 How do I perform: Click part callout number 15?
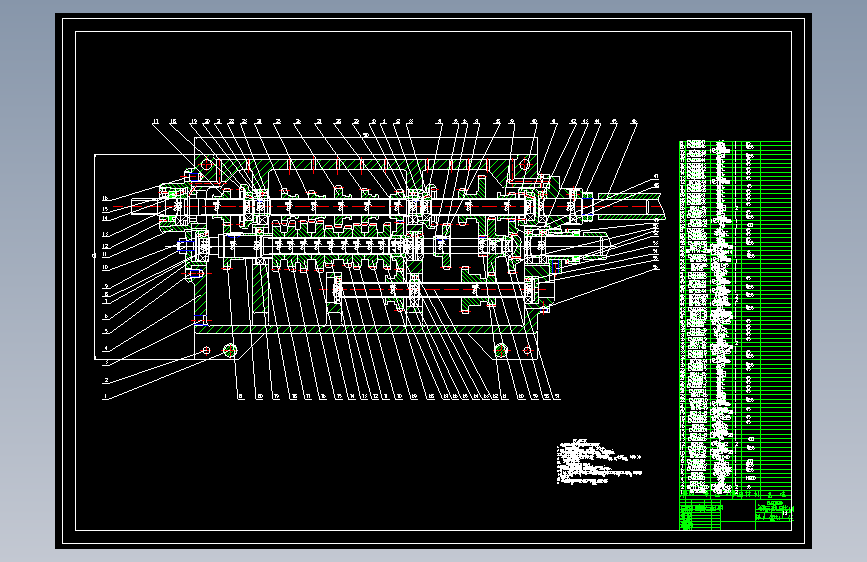pos(105,209)
